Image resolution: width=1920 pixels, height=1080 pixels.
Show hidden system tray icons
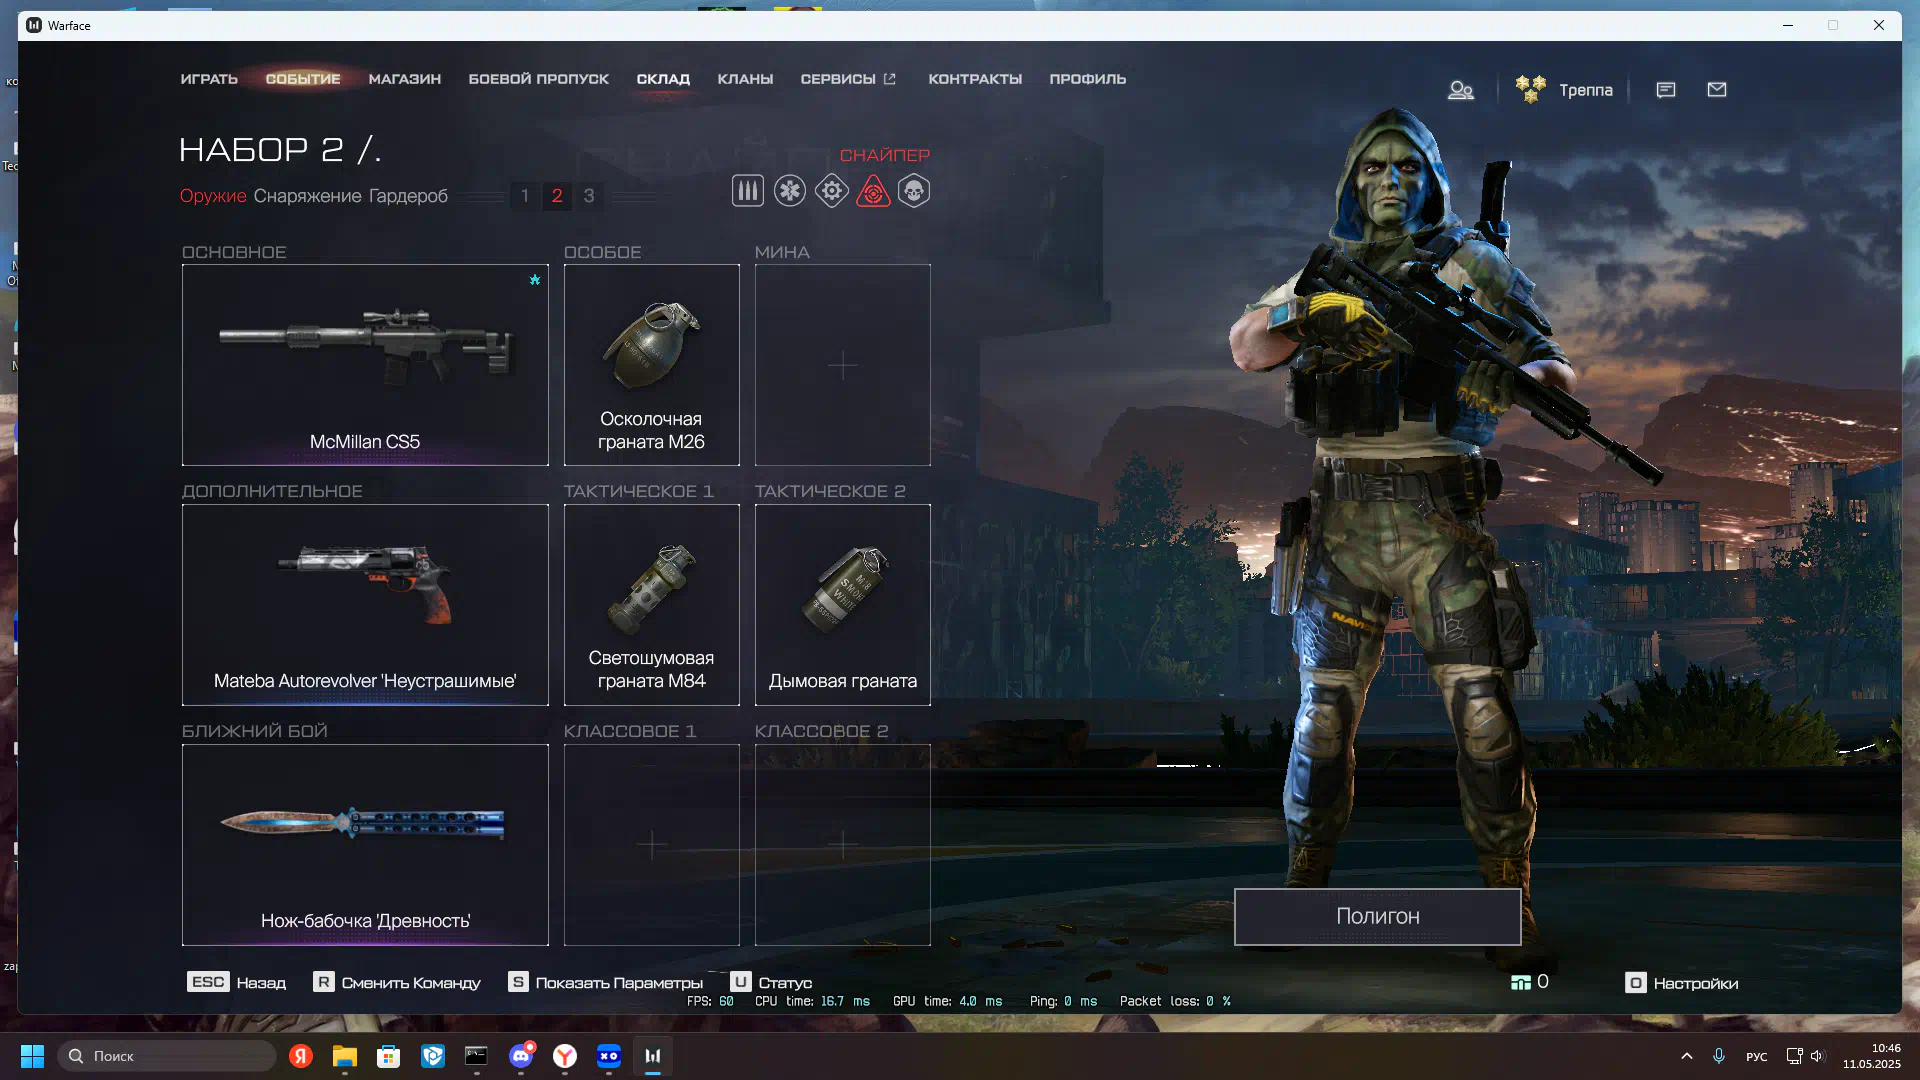pos(1687,1056)
